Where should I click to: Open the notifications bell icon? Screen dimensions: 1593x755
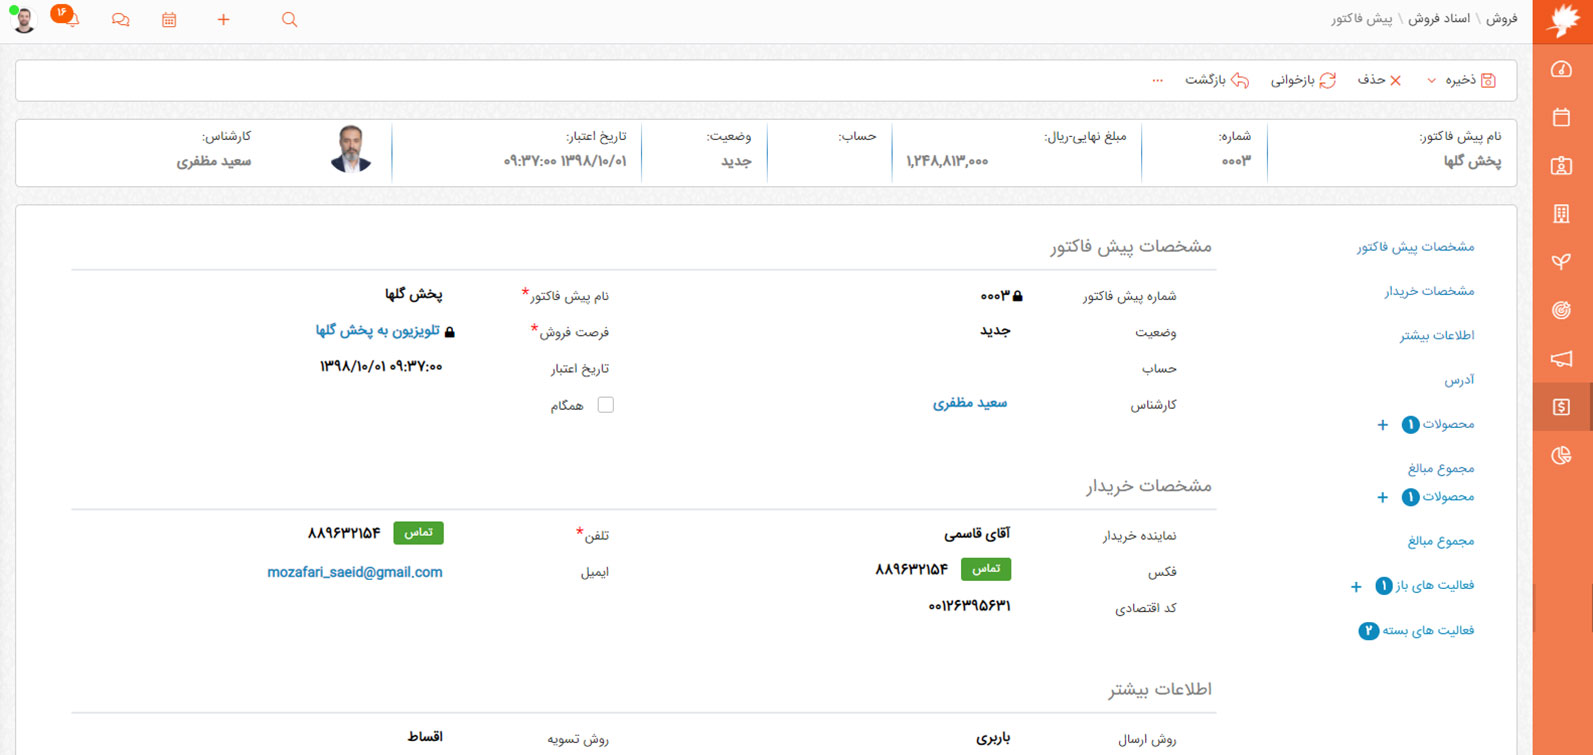click(70, 20)
